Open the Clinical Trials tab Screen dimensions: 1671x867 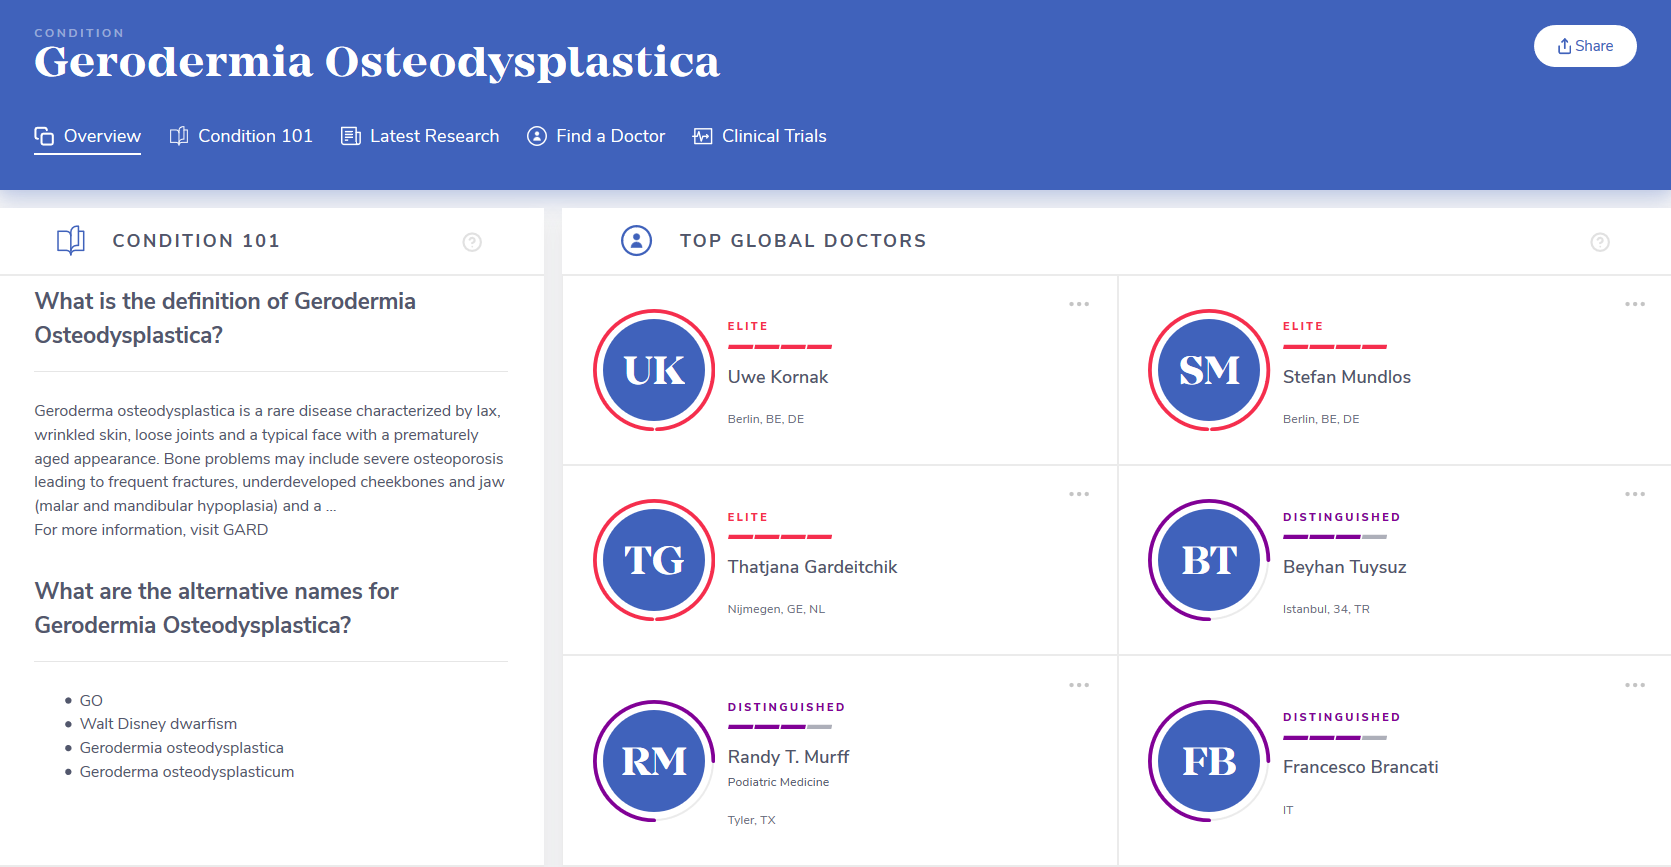click(x=760, y=136)
